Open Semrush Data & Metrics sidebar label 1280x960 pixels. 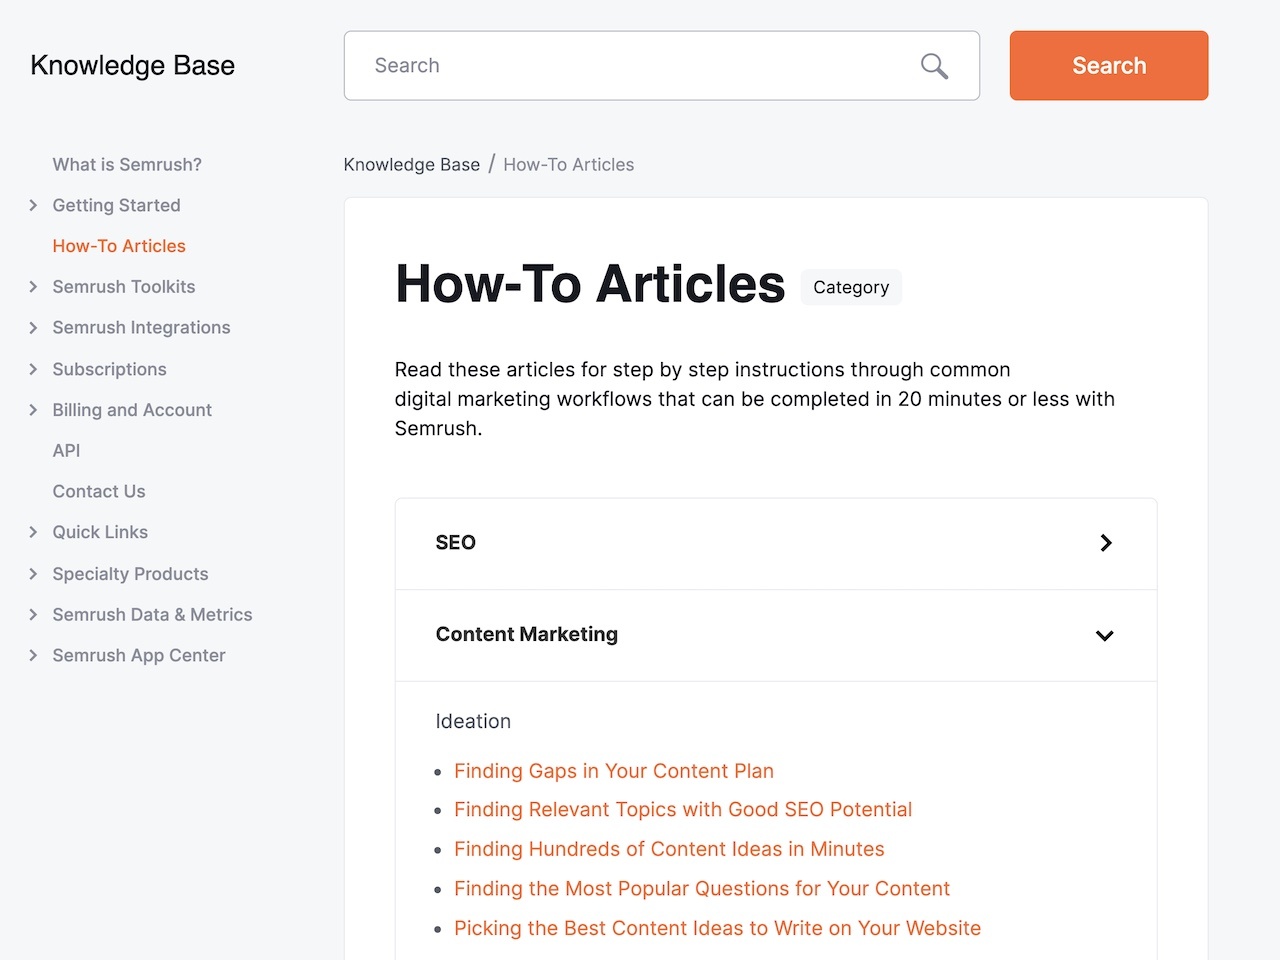pos(152,615)
